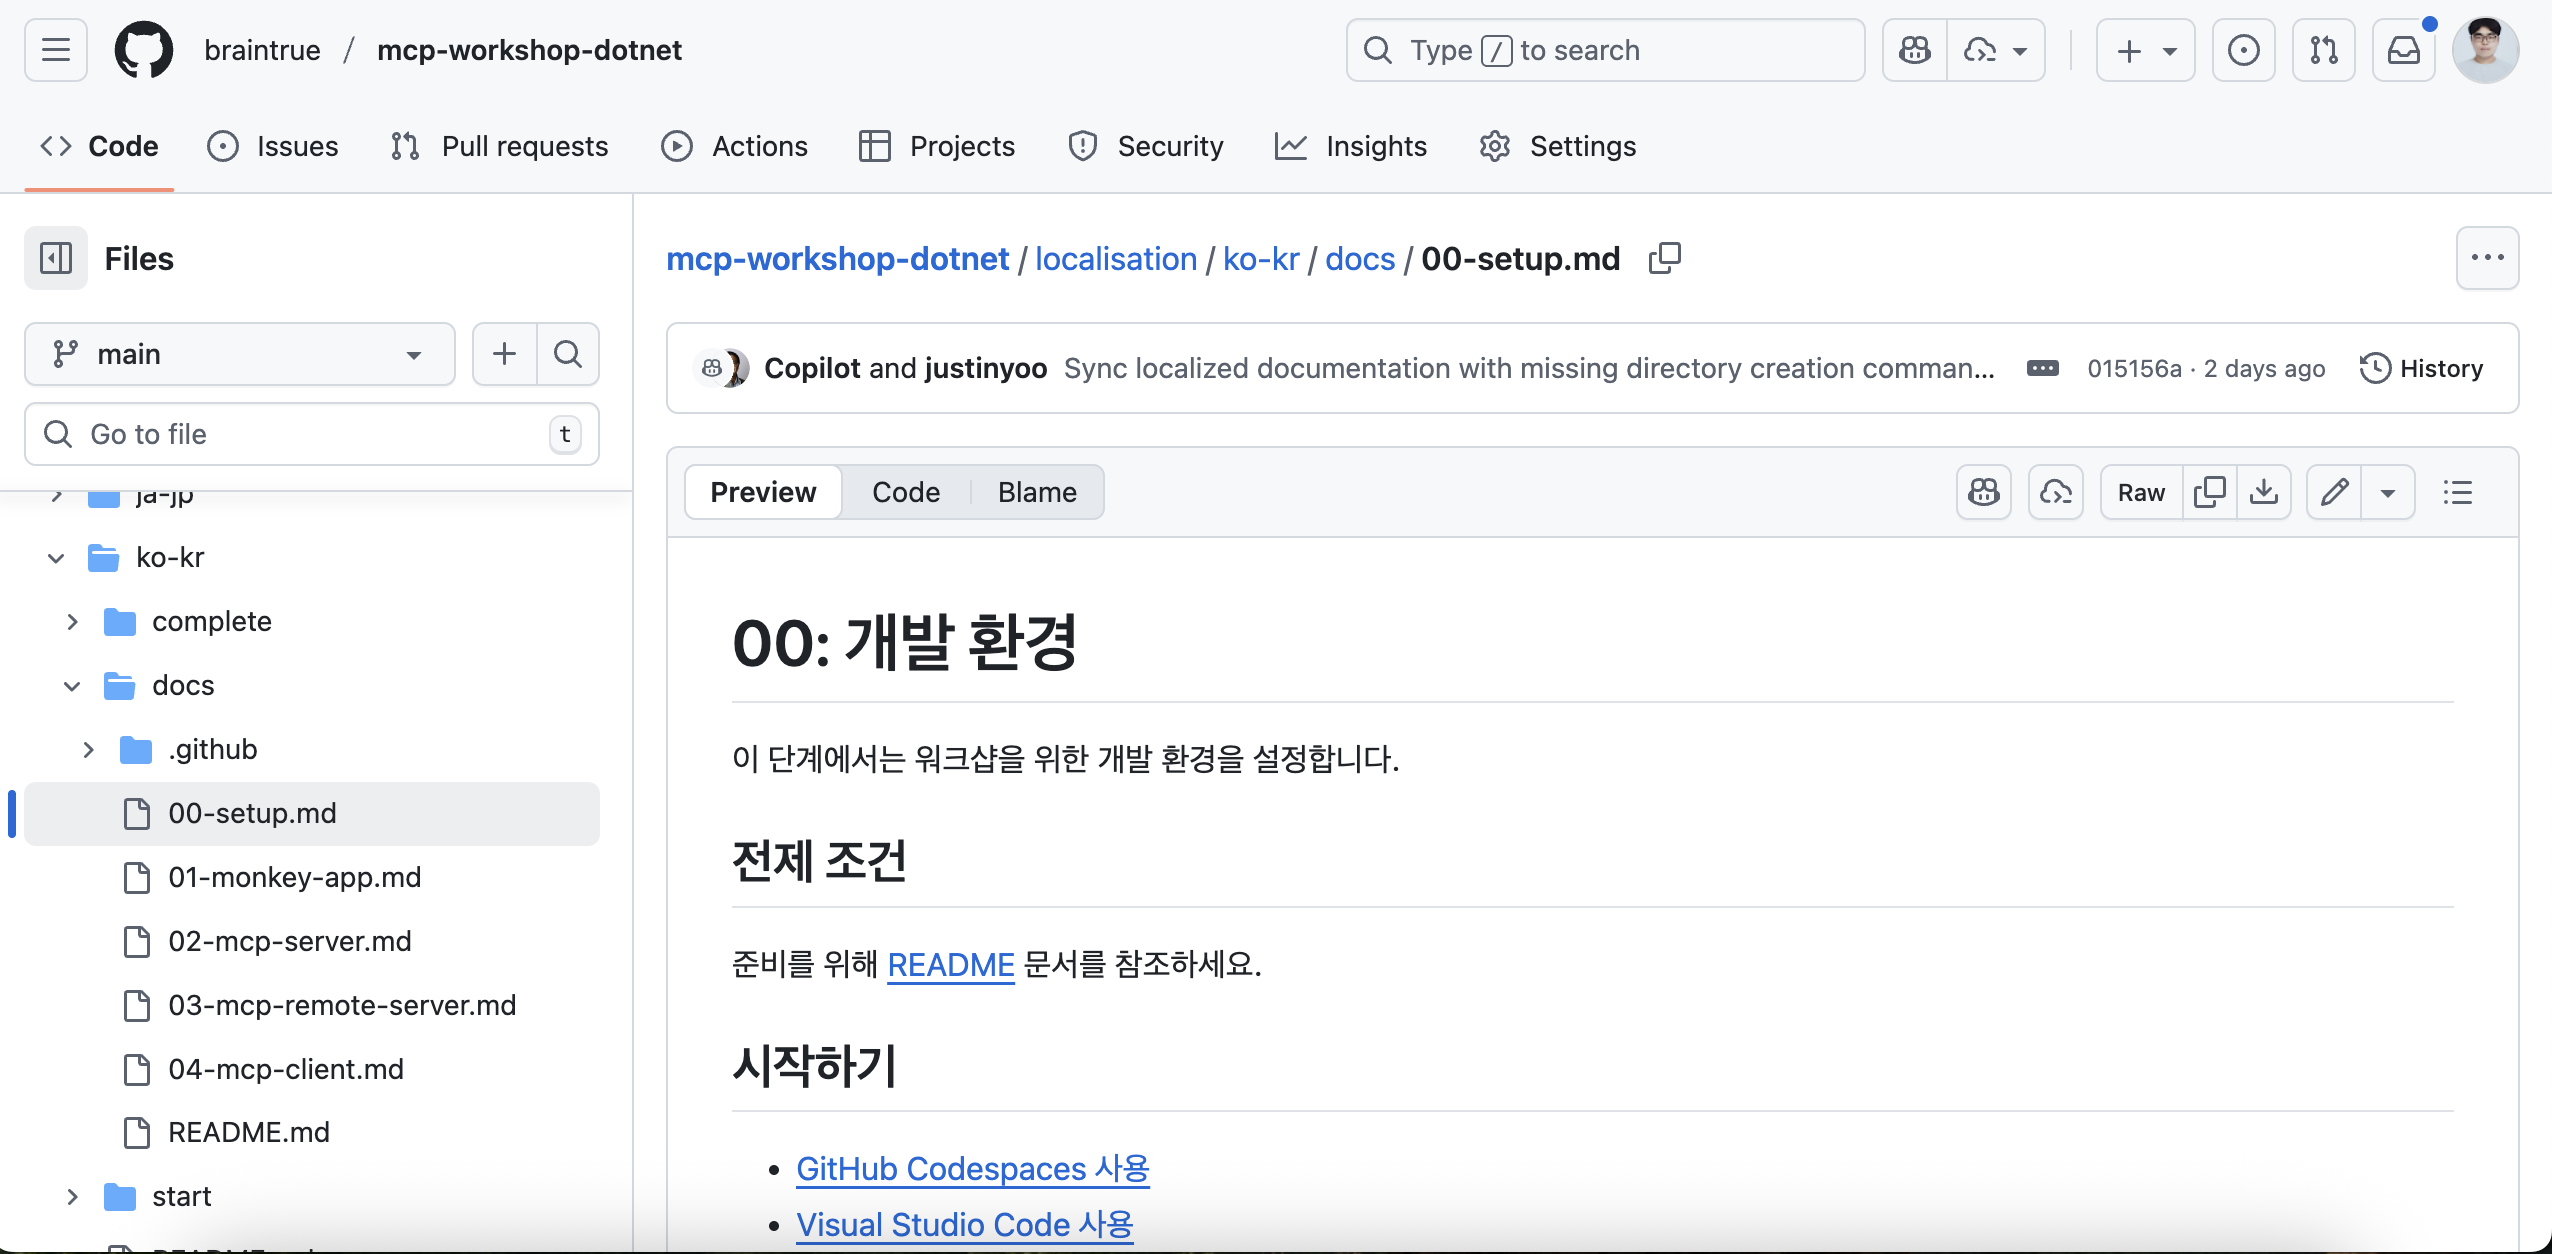
Task: Switch to the Code view tab
Action: (x=905, y=492)
